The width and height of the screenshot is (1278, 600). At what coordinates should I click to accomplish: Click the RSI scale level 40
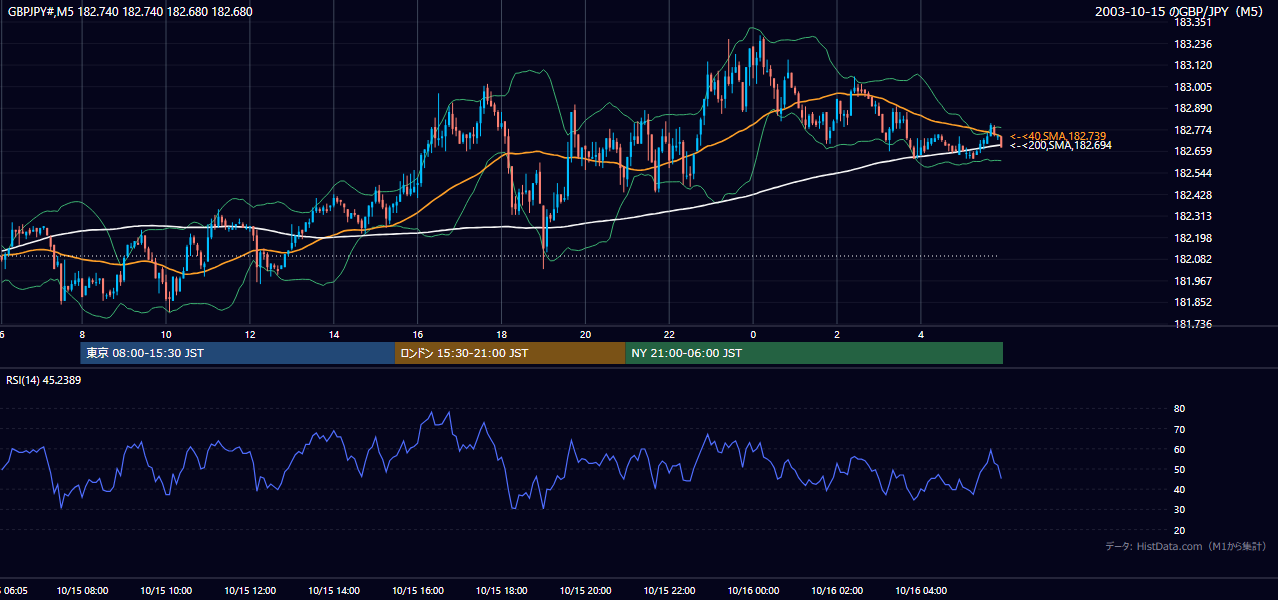click(x=1179, y=489)
